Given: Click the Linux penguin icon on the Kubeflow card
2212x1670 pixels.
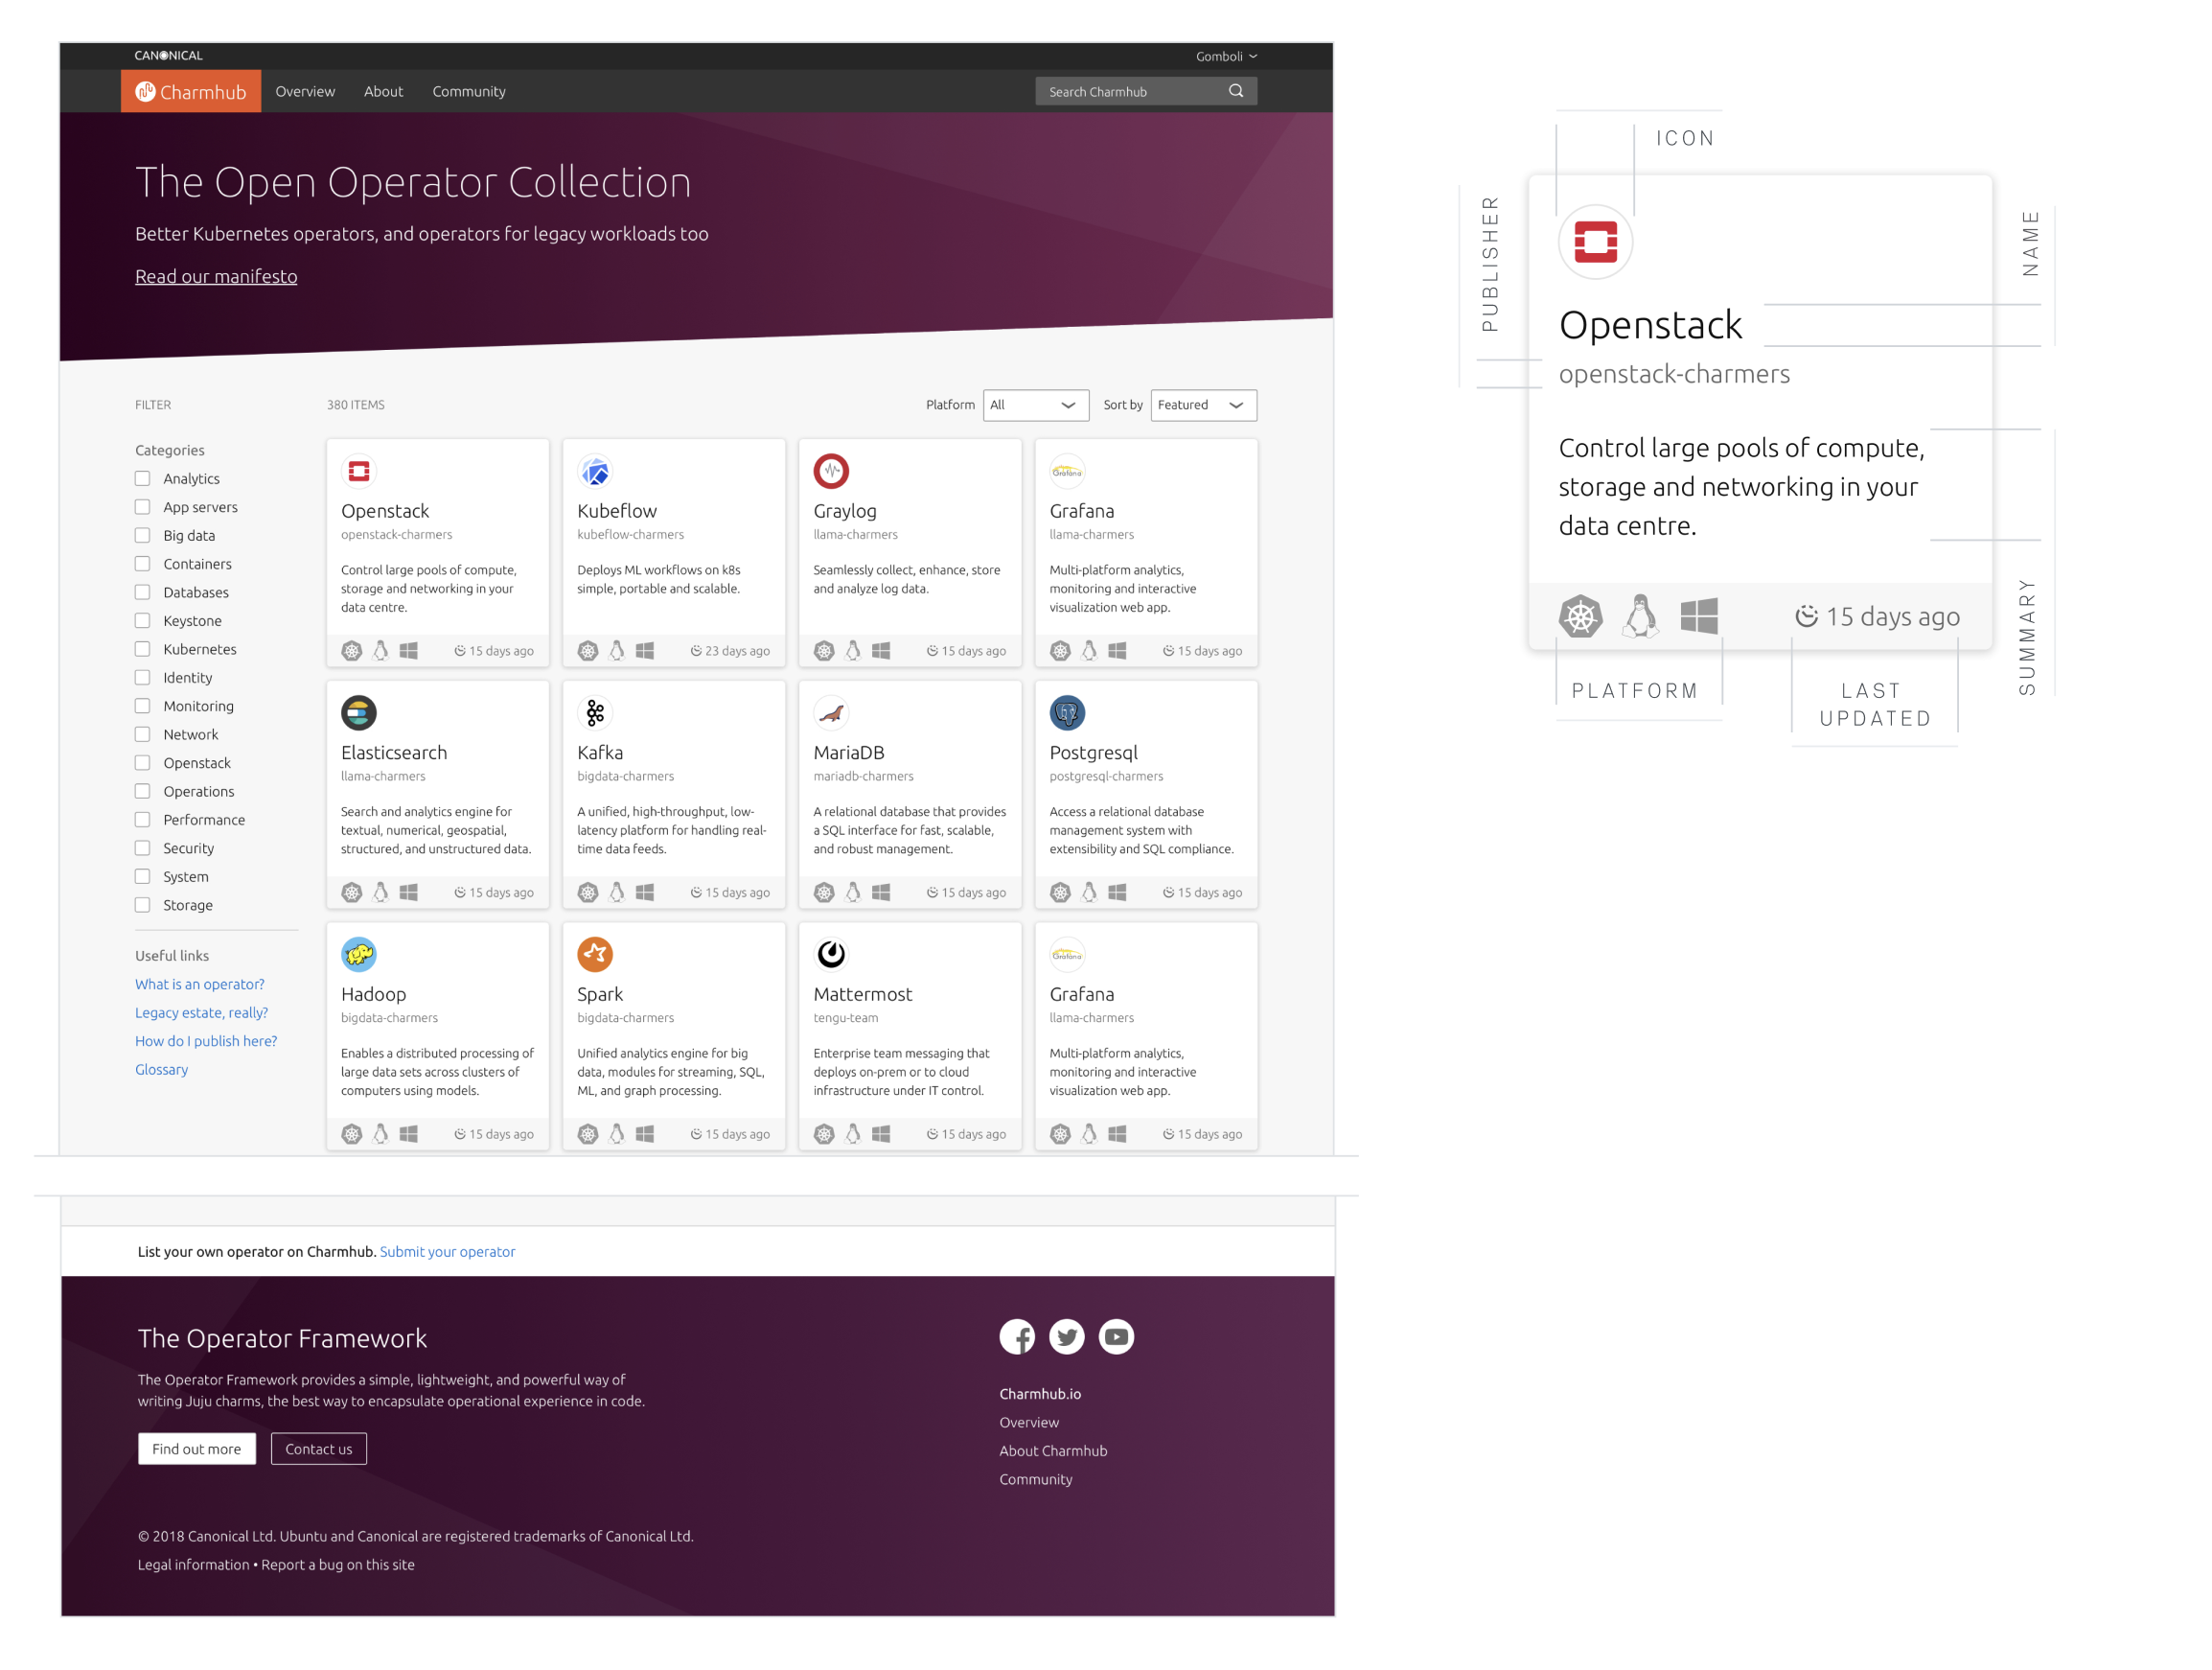Looking at the screenshot, I should click(x=617, y=651).
